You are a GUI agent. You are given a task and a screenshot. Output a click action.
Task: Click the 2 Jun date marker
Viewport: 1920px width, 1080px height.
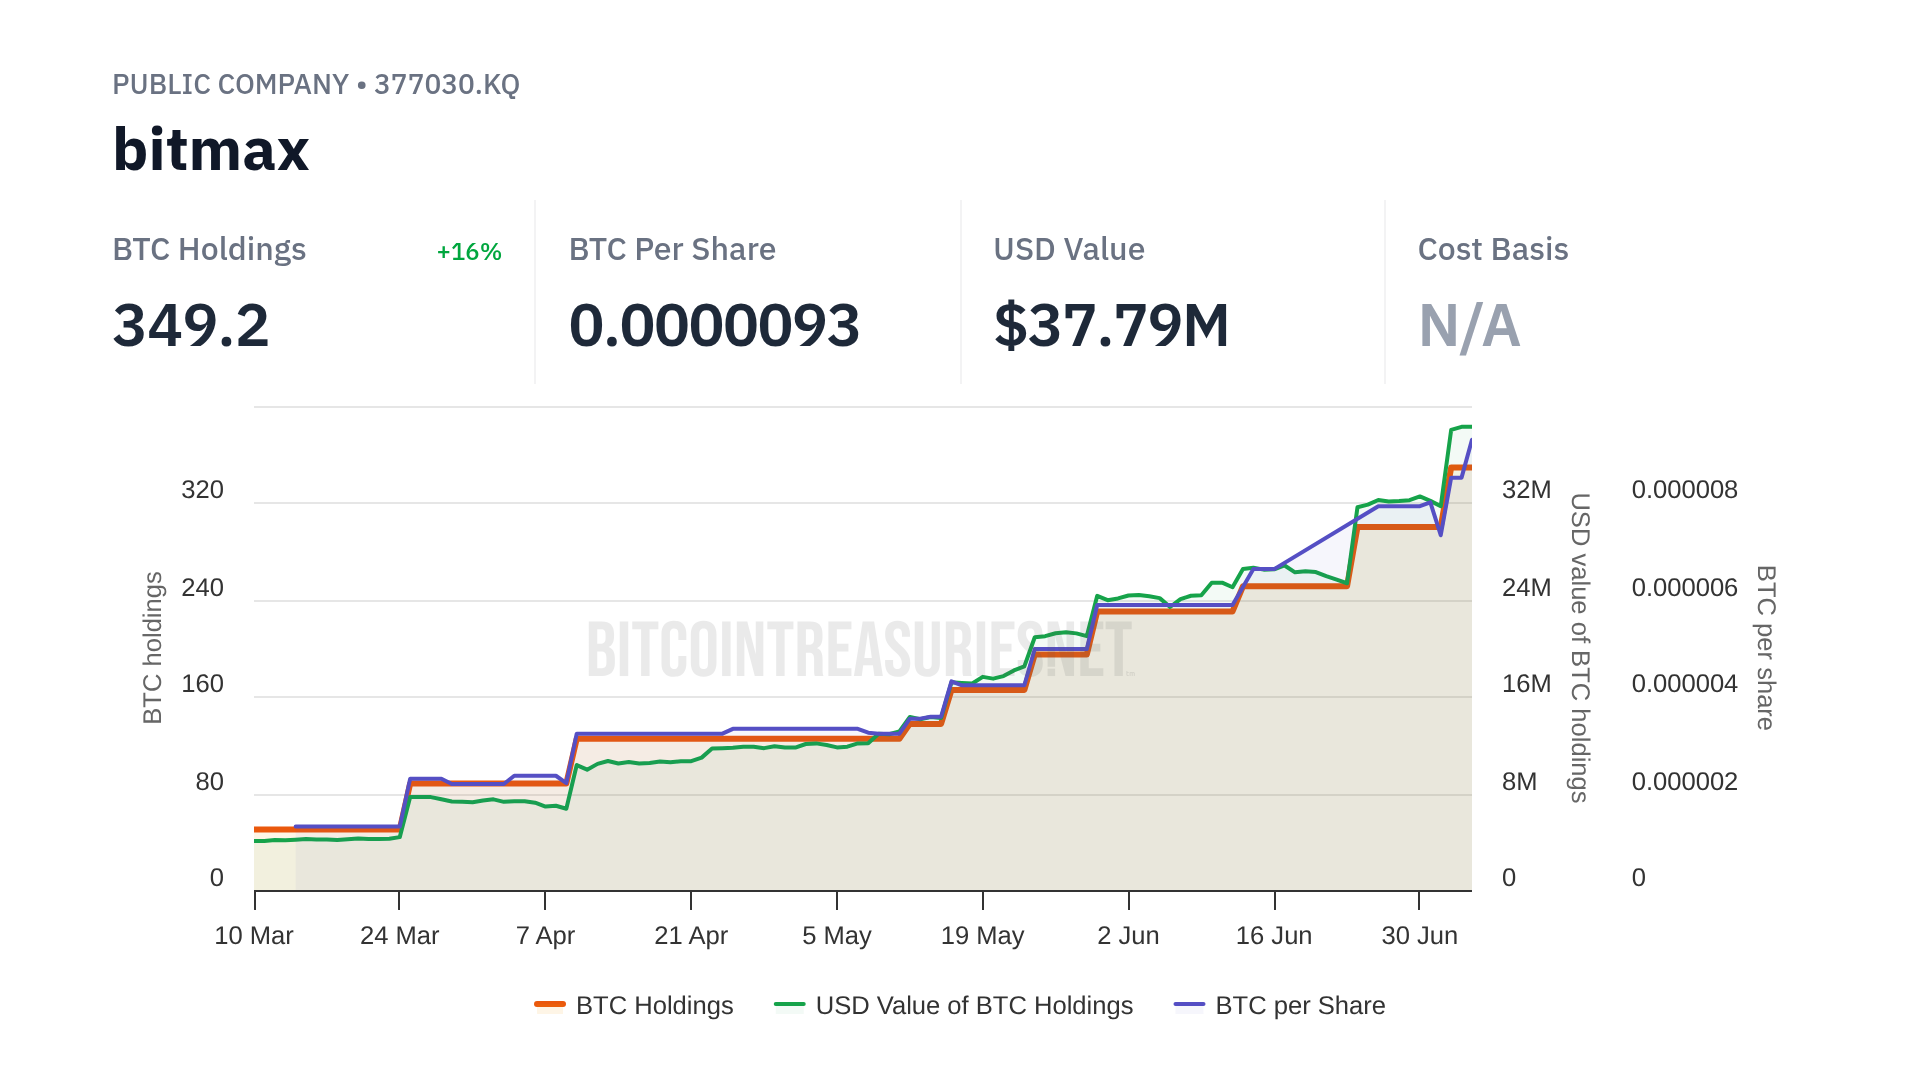pos(1128,936)
